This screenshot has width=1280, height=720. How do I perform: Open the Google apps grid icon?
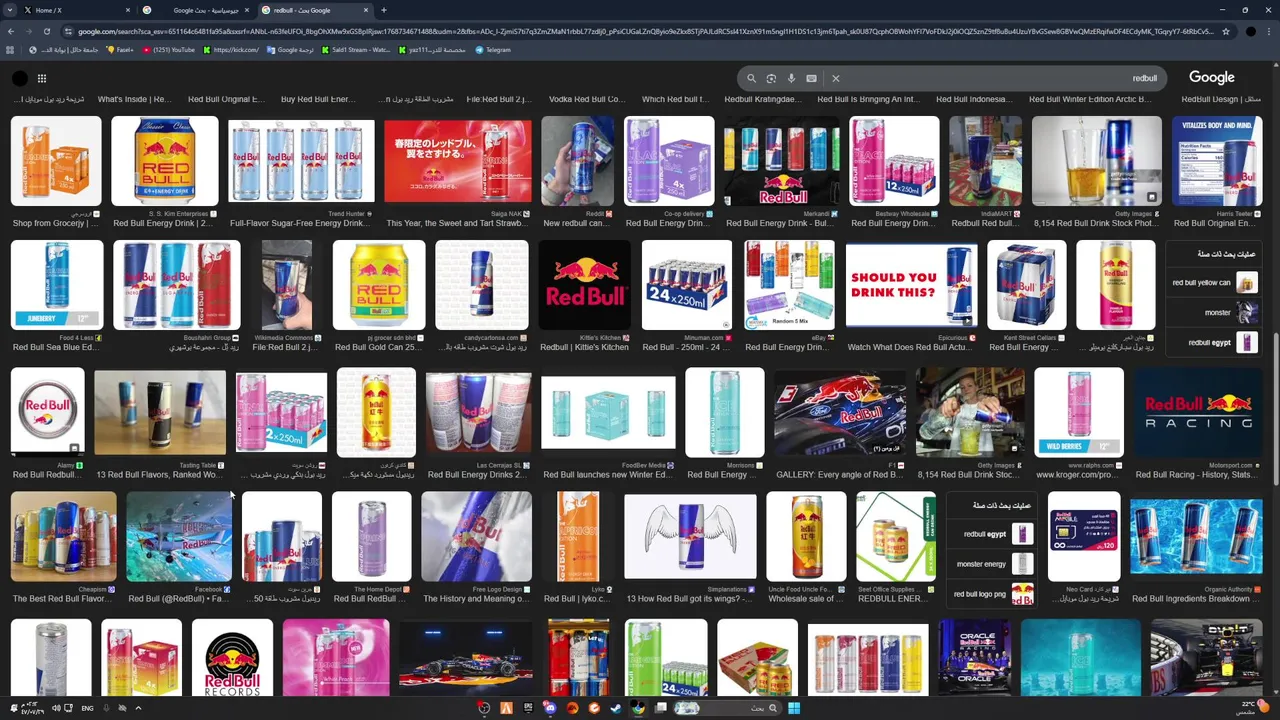tap(42, 78)
